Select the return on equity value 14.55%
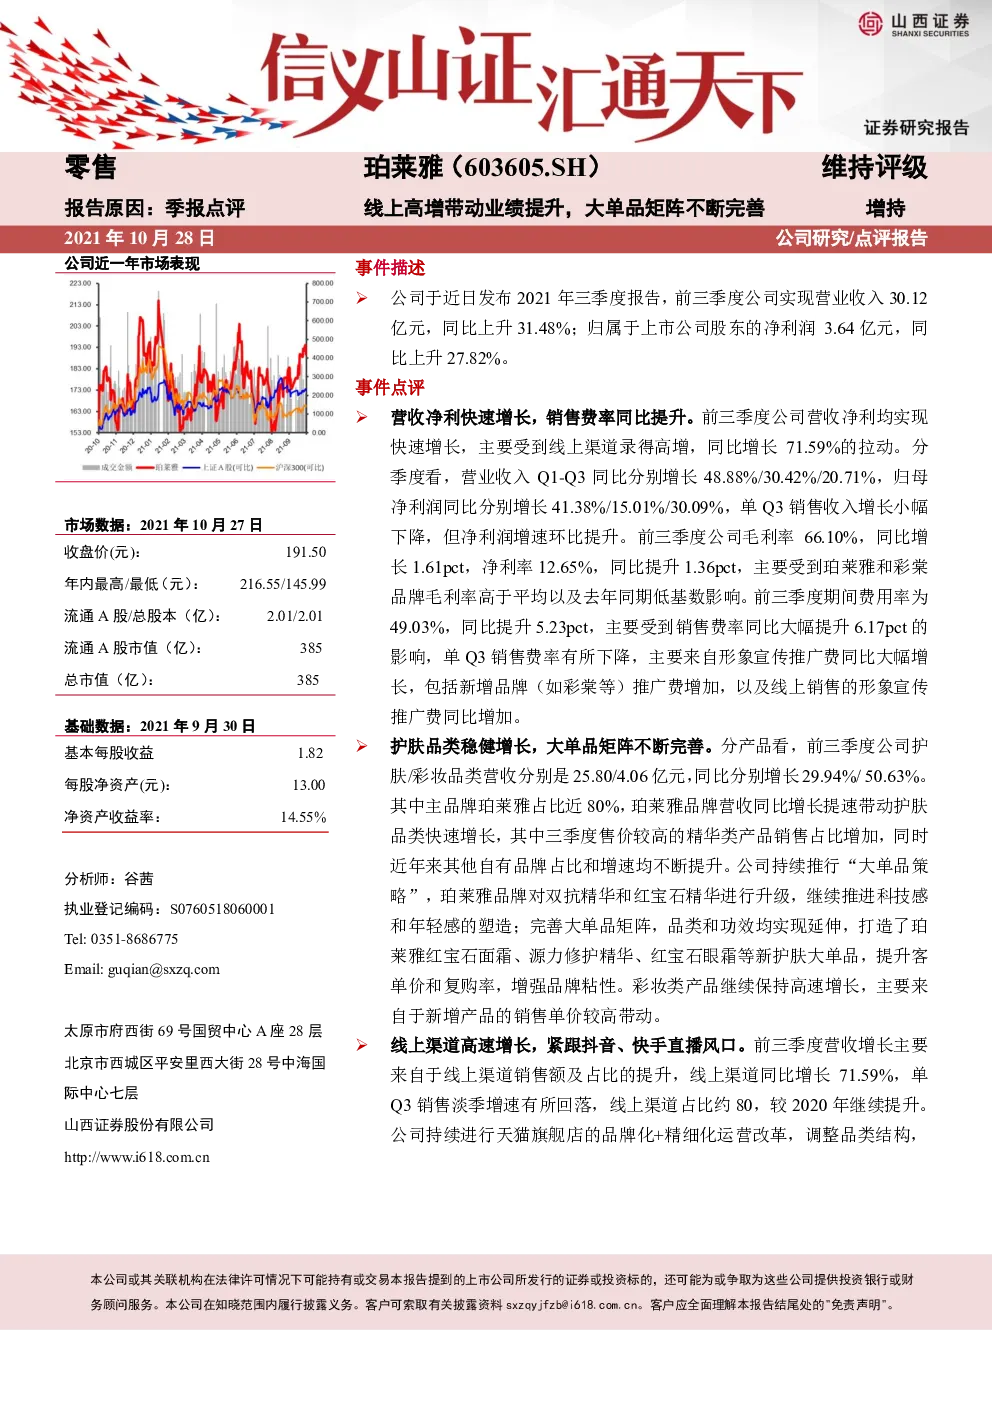The image size is (992, 1403). [303, 817]
